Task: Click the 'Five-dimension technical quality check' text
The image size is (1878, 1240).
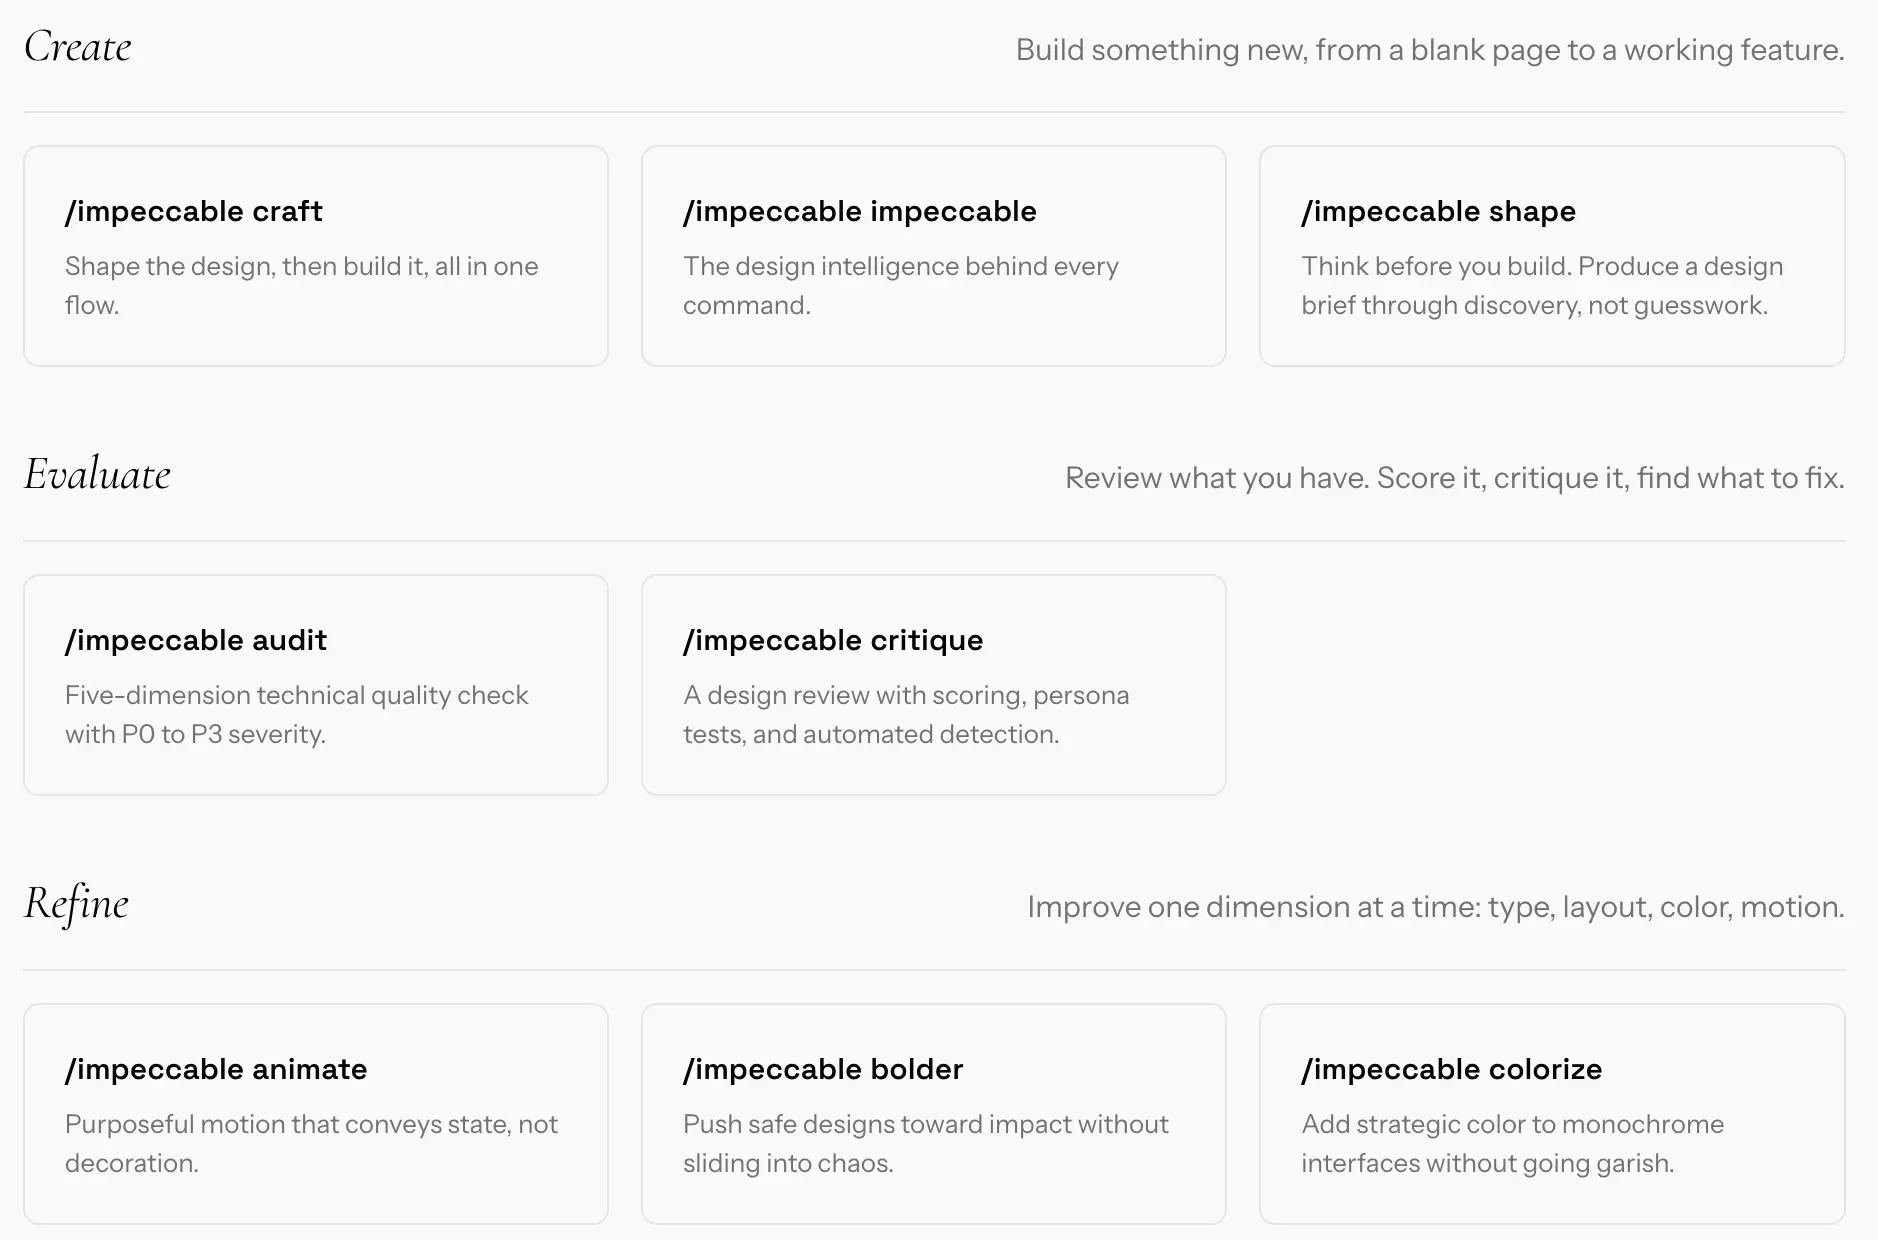Action: tap(297, 715)
